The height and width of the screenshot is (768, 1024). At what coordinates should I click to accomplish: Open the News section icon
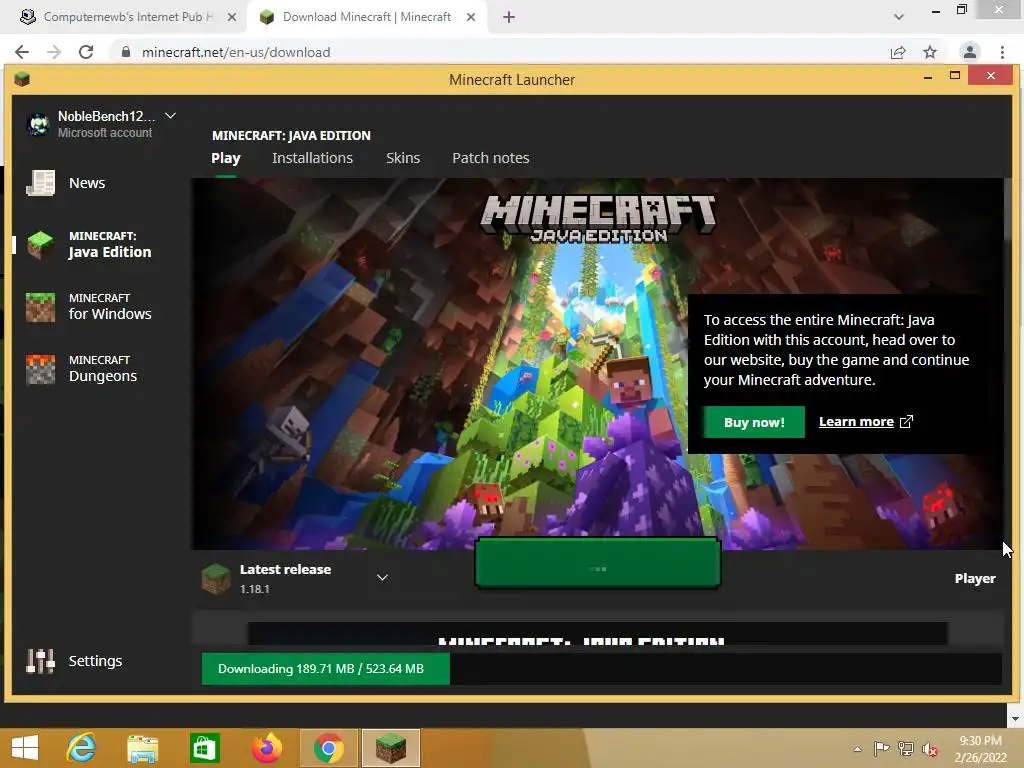click(x=40, y=183)
